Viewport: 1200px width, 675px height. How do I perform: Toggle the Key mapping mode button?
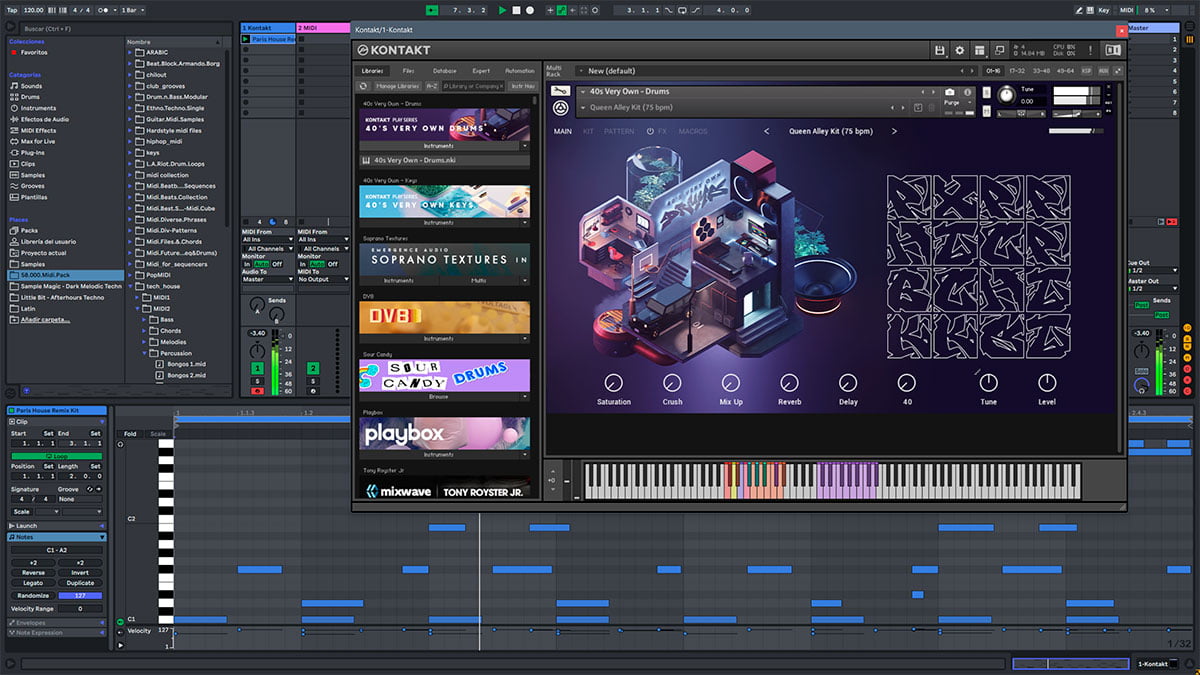[x=1104, y=10]
